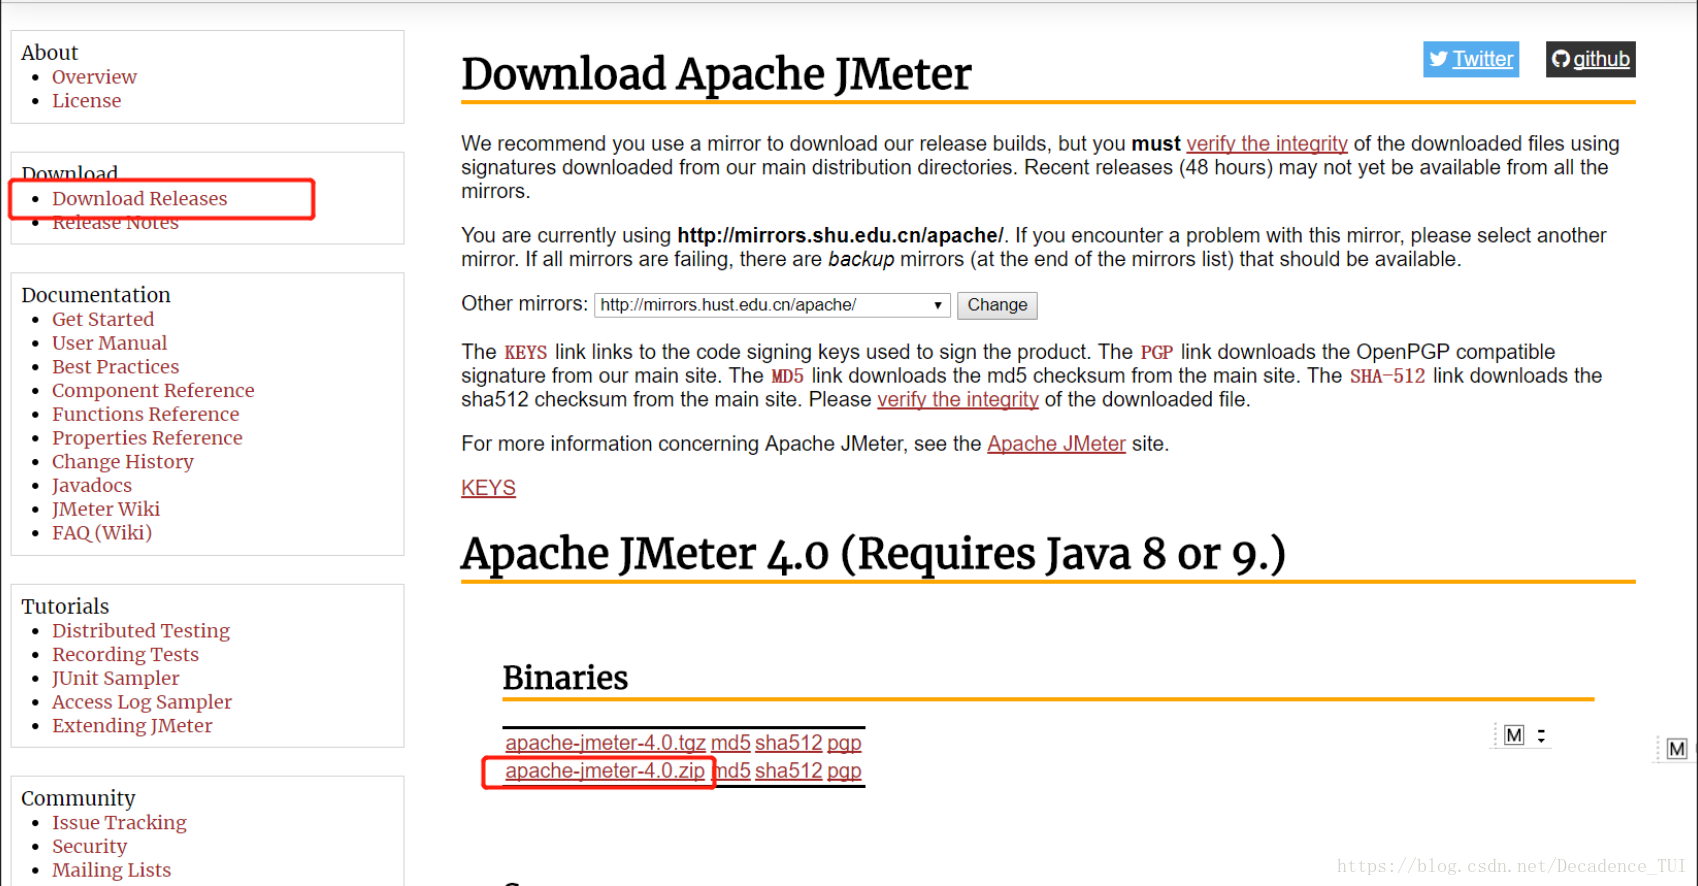Follow first 'verify the integrity' link
The width and height of the screenshot is (1698, 886).
1267,144
